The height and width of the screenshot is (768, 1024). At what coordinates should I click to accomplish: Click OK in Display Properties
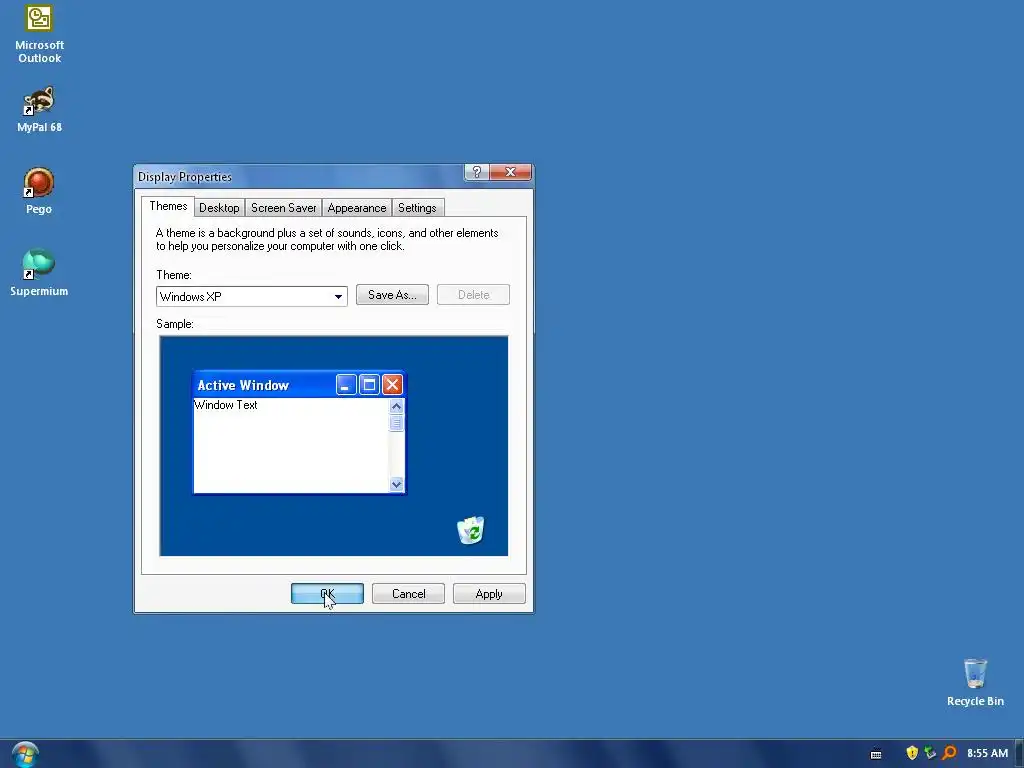(x=327, y=594)
